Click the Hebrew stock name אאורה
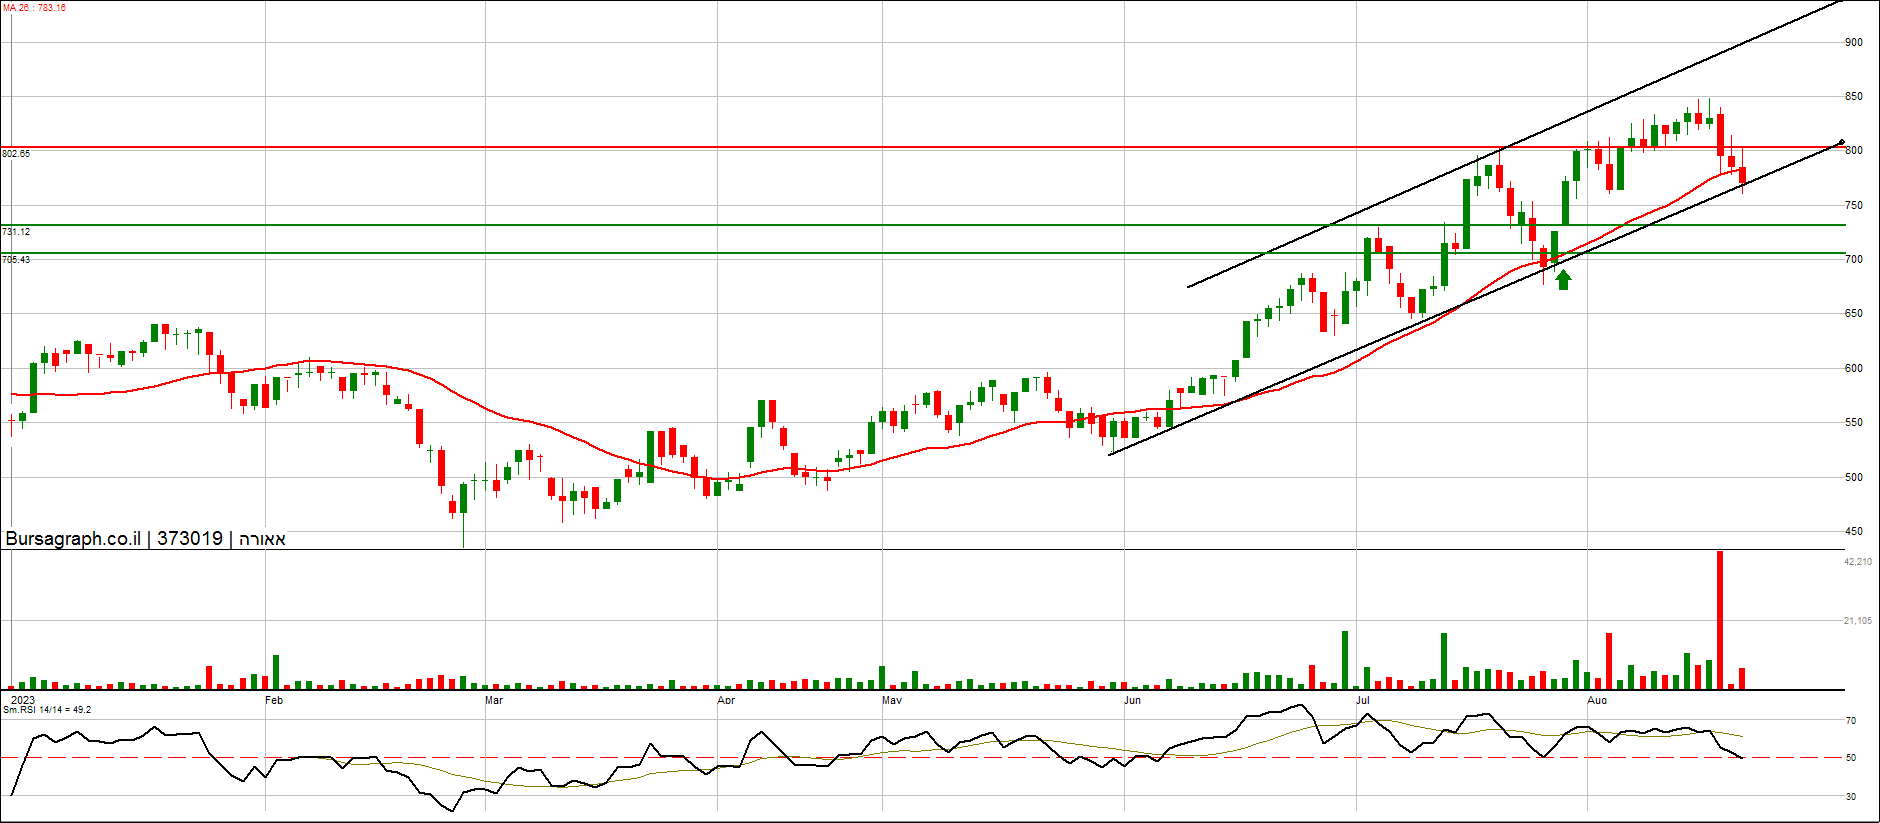The height and width of the screenshot is (823, 1880). (262, 539)
